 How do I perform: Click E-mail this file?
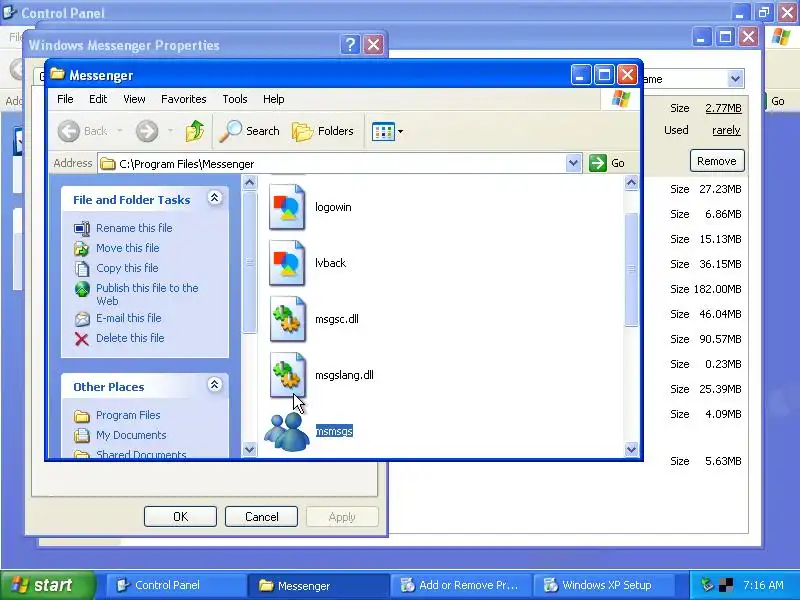[x=129, y=318]
